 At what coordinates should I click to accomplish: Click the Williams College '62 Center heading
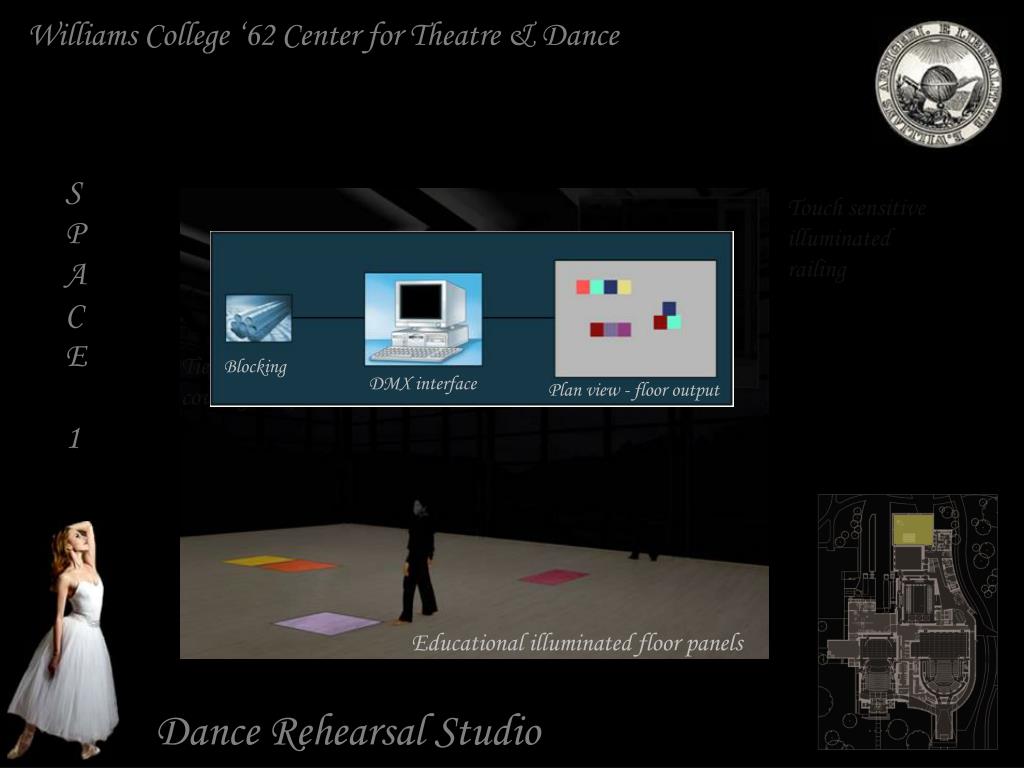click(x=325, y=36)
